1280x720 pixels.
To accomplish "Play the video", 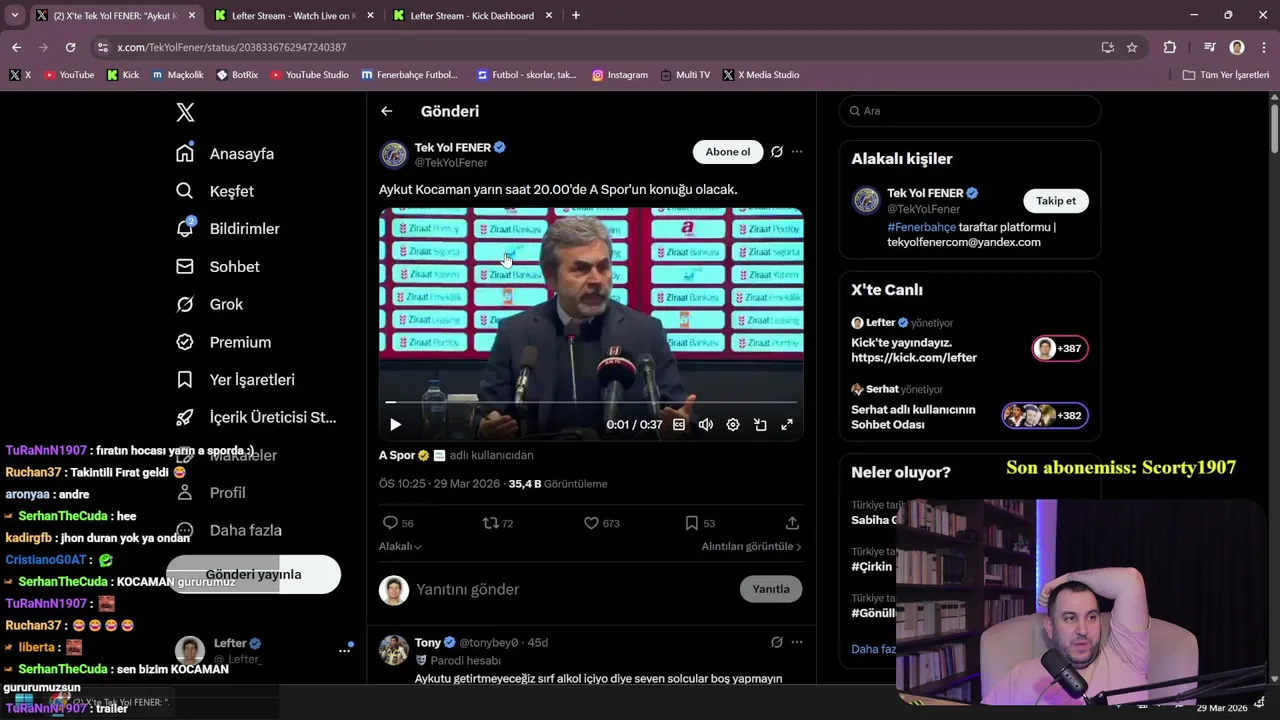I will pyautogui.click(x=395, y=425).
